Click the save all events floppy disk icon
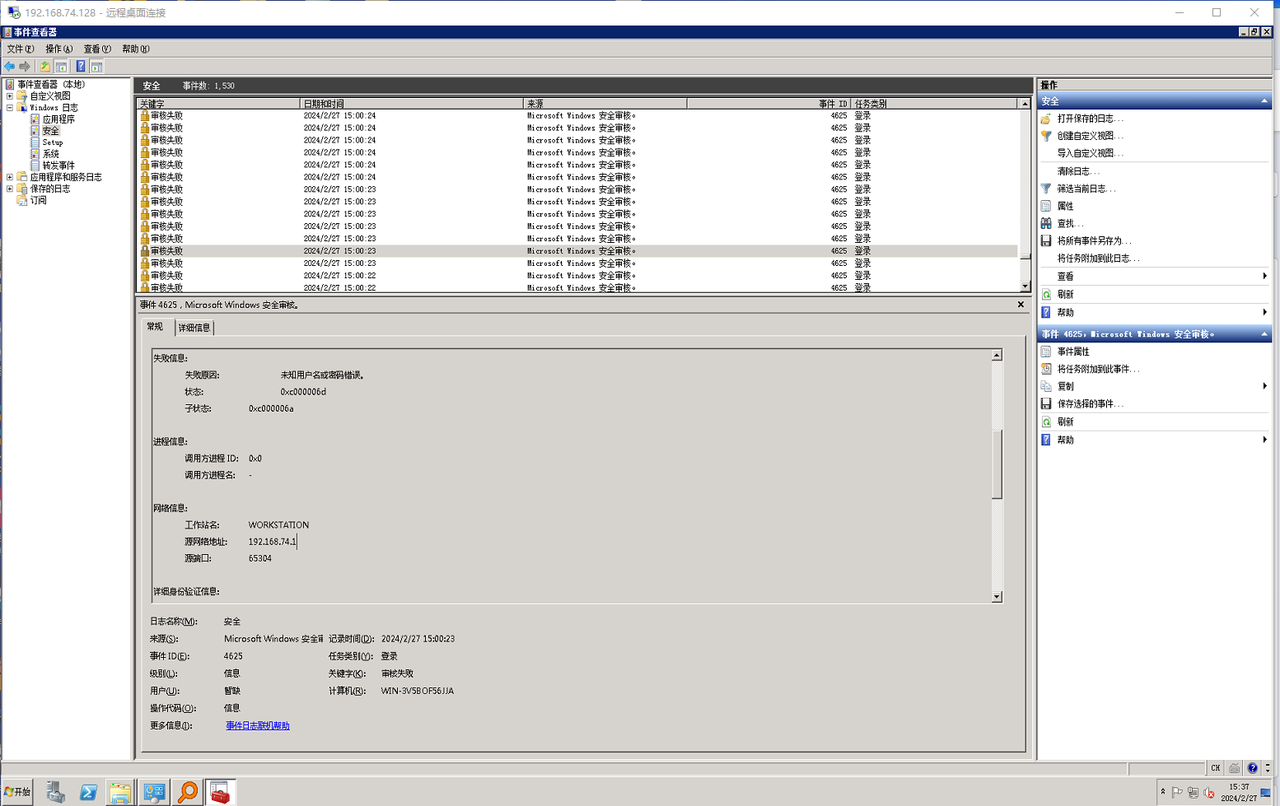The image size is (1280, 806). click(1046, 241)
